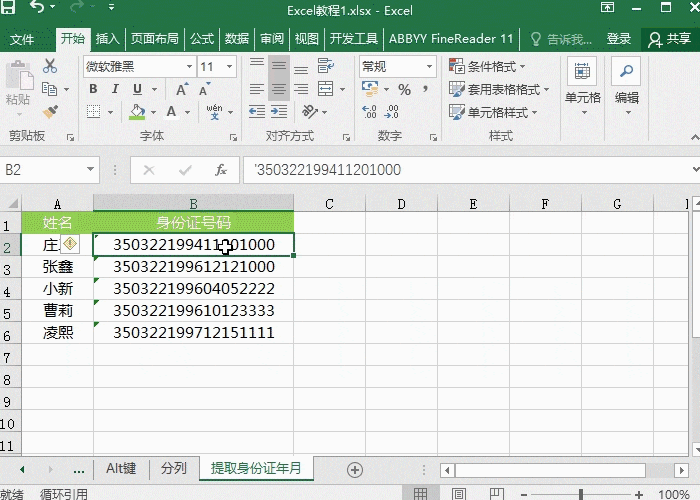Toggle middle vertical alignment
This screenshot has height=500, width=700.
(x=279, y=66)
